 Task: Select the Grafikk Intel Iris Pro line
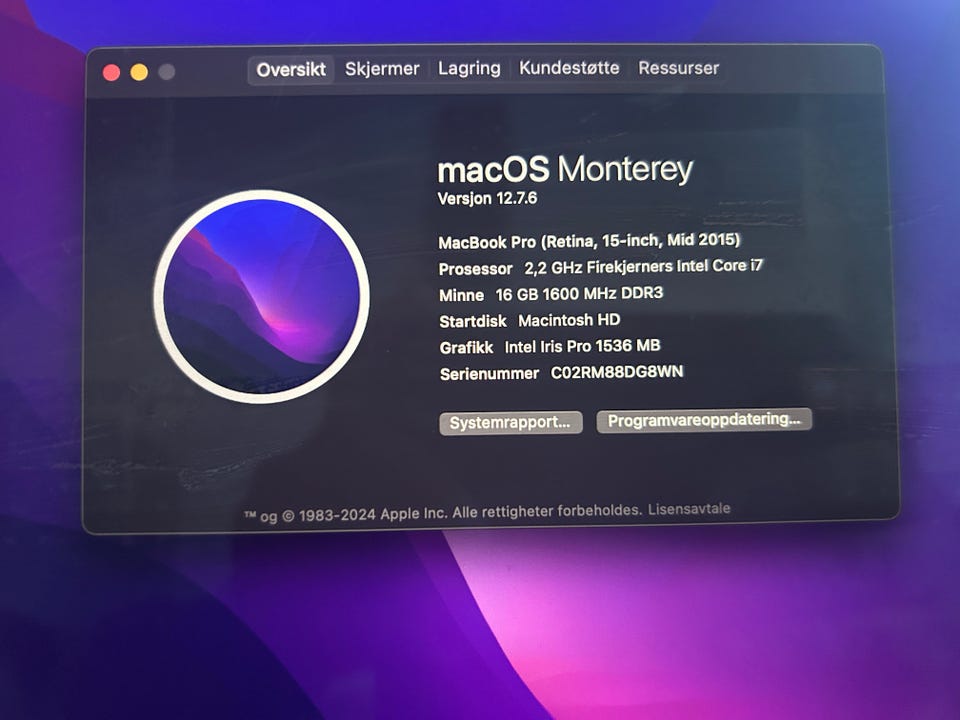pos(550,347)
